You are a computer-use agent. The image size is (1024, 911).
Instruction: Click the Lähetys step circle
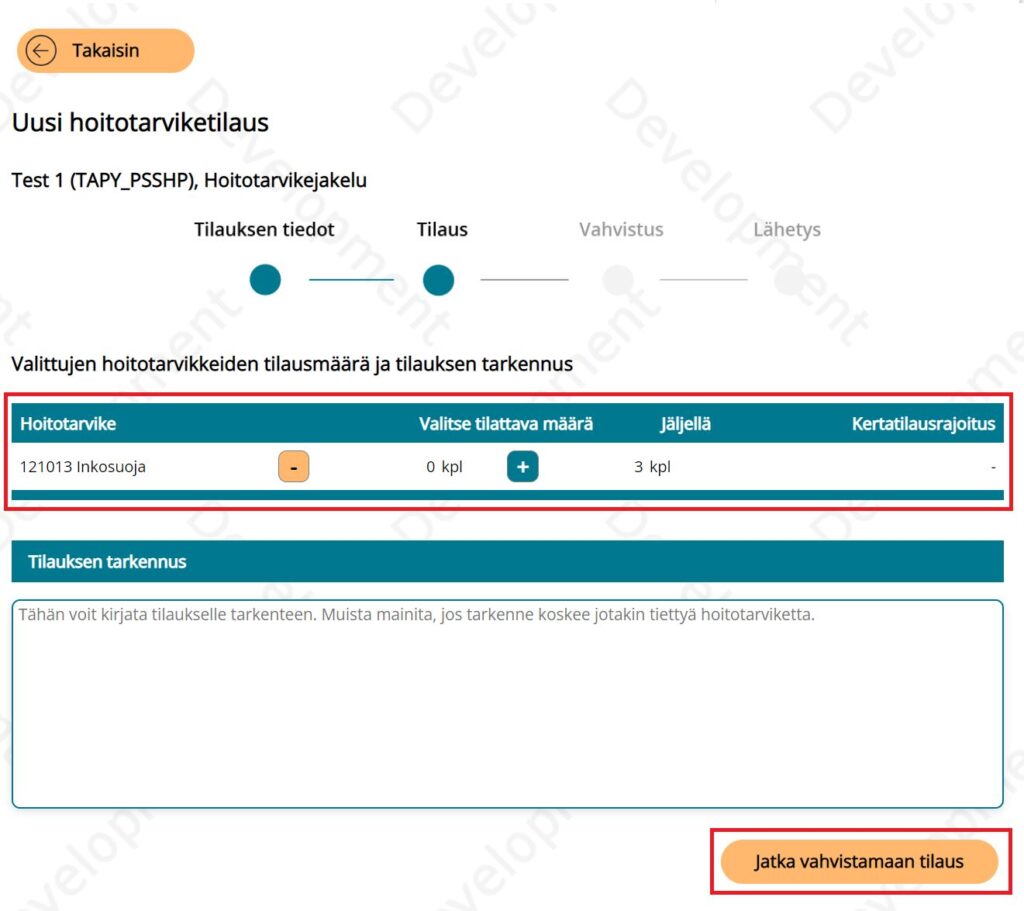pos(790,280)
